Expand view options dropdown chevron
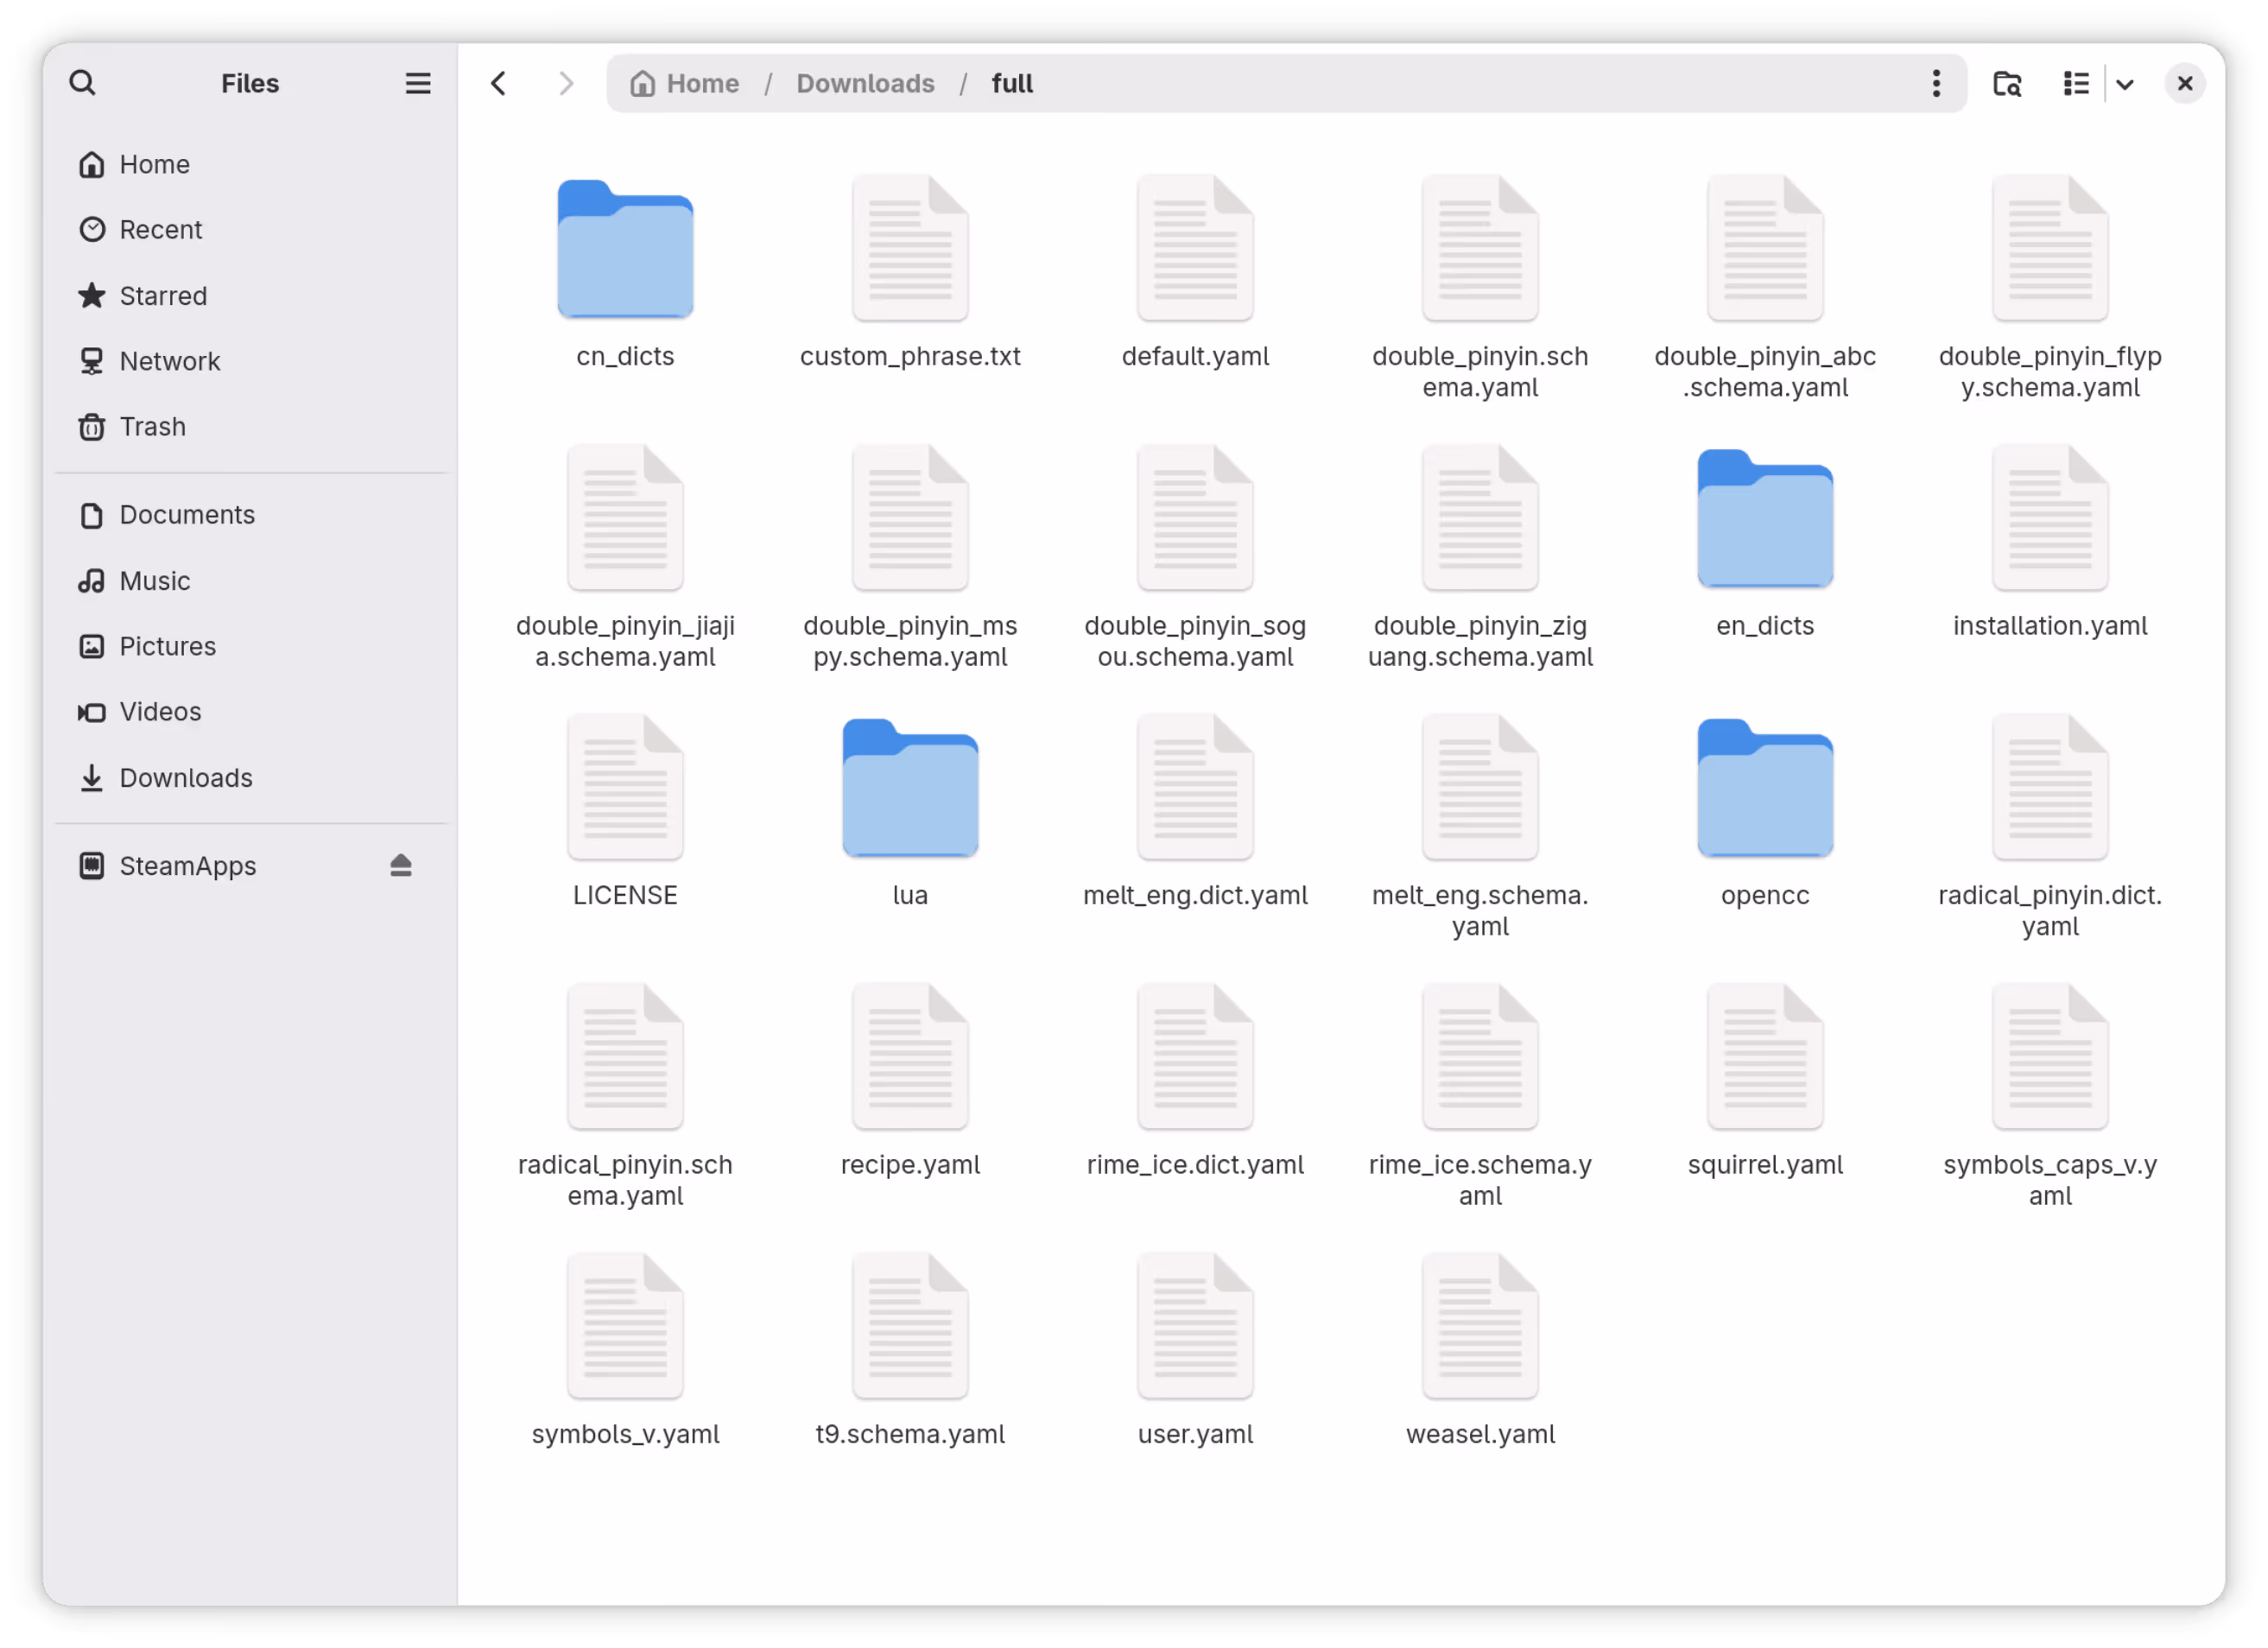The image size is (2268, 1648). click(x=2125, y=84)
